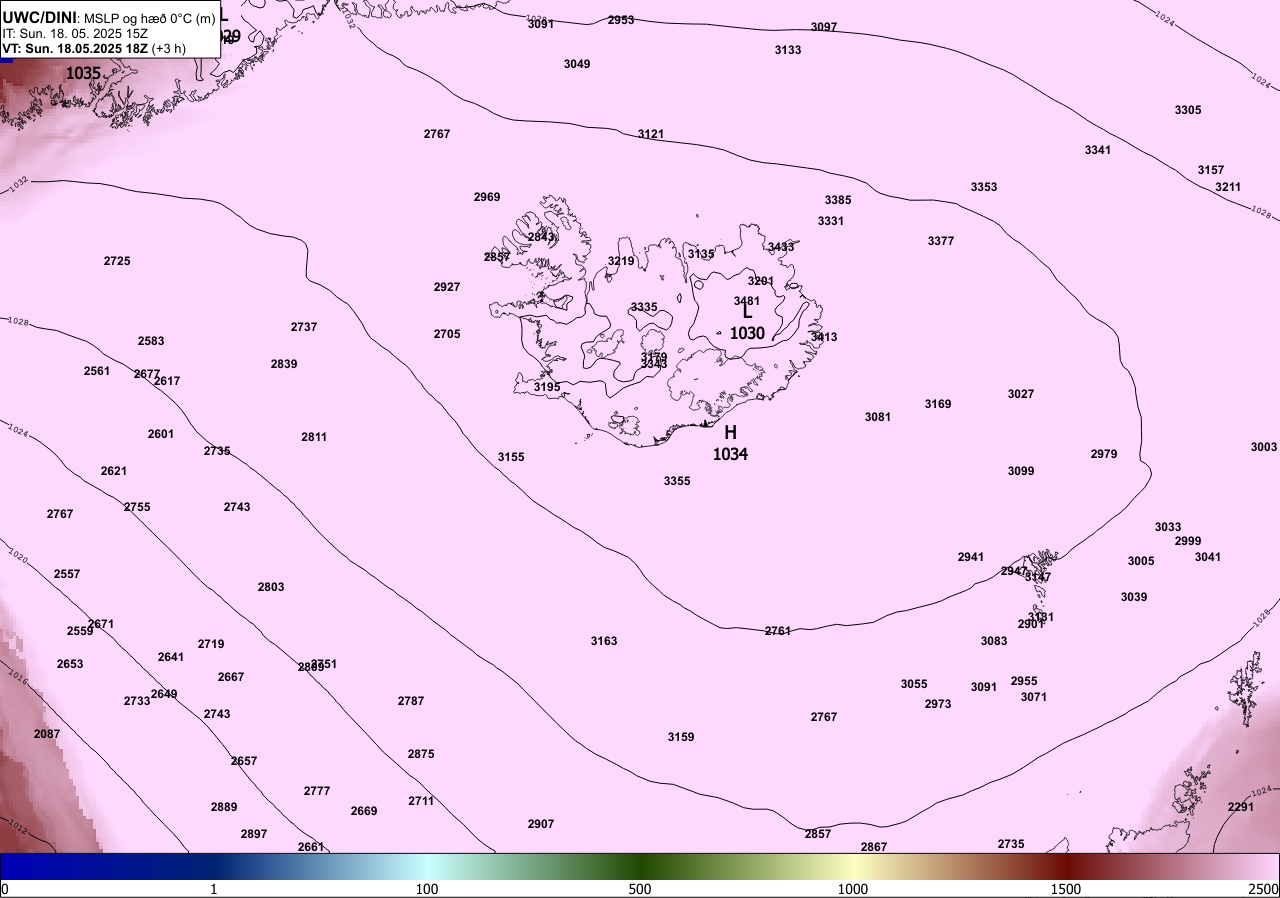Click the 1000 mark on the color scale
1280x898 pixels.
pyautogui.click(x=853, y=889)
